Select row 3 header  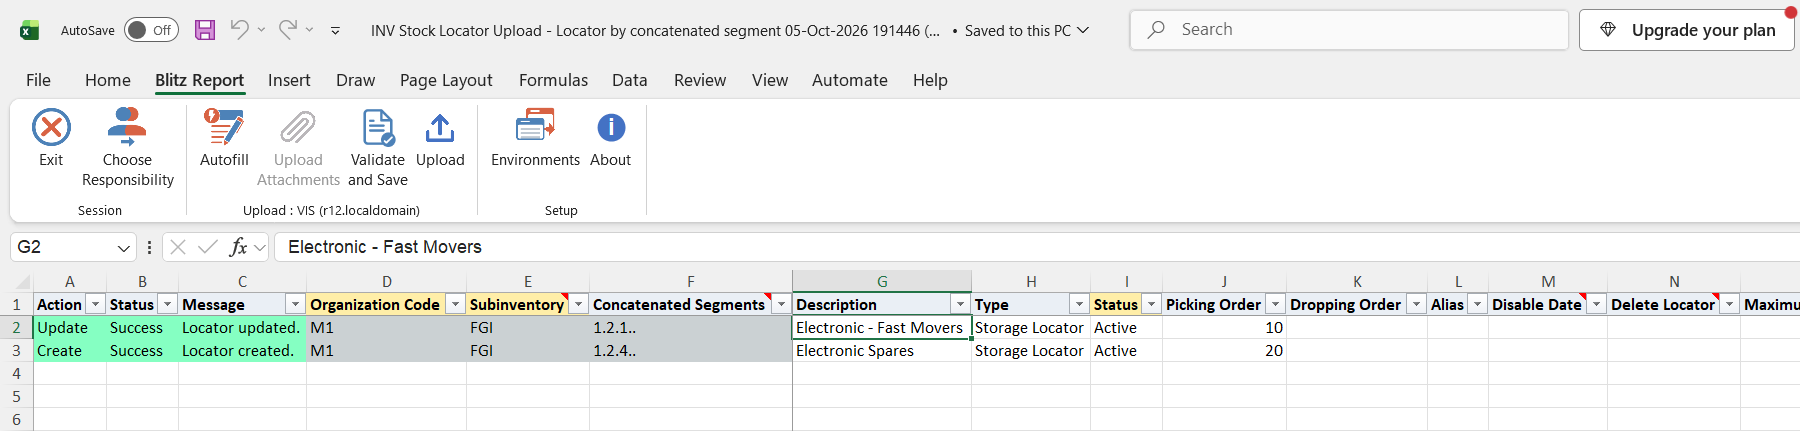[x=16, y=351]
